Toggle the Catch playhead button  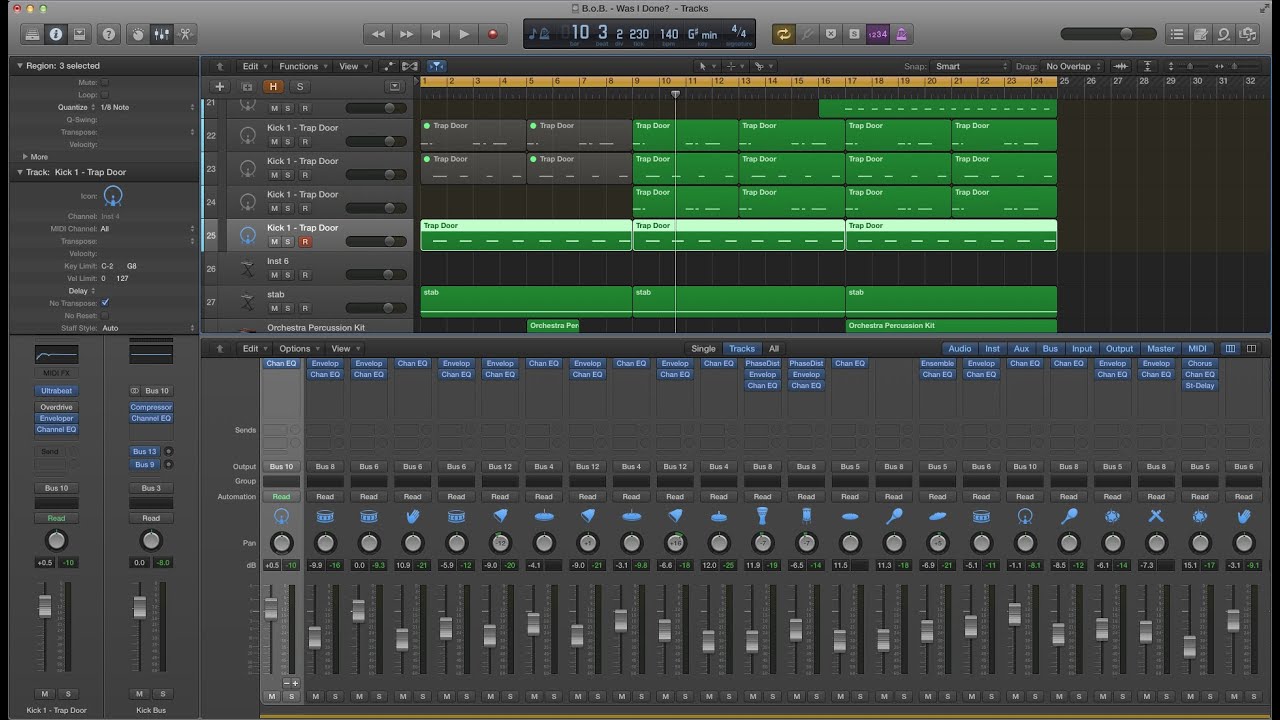[436, 66]
